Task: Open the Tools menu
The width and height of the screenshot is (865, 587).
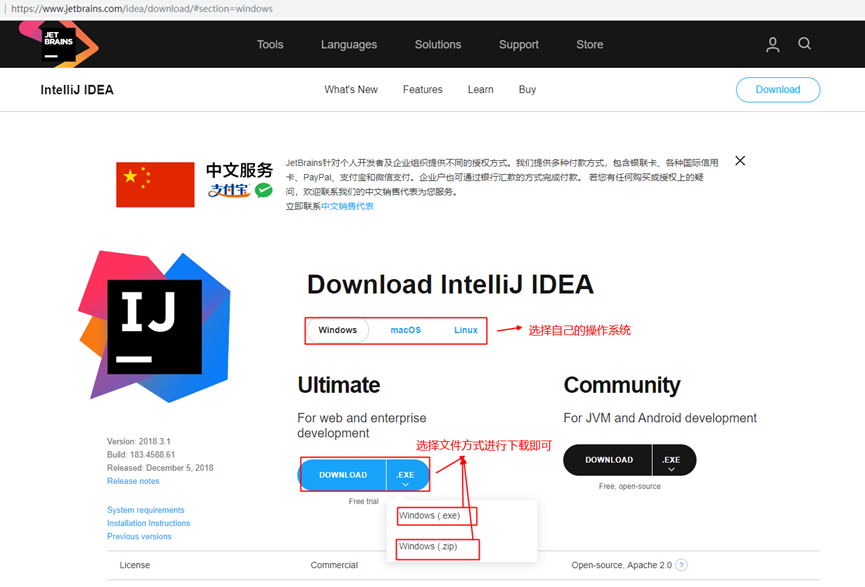Action: coord(270,45)
